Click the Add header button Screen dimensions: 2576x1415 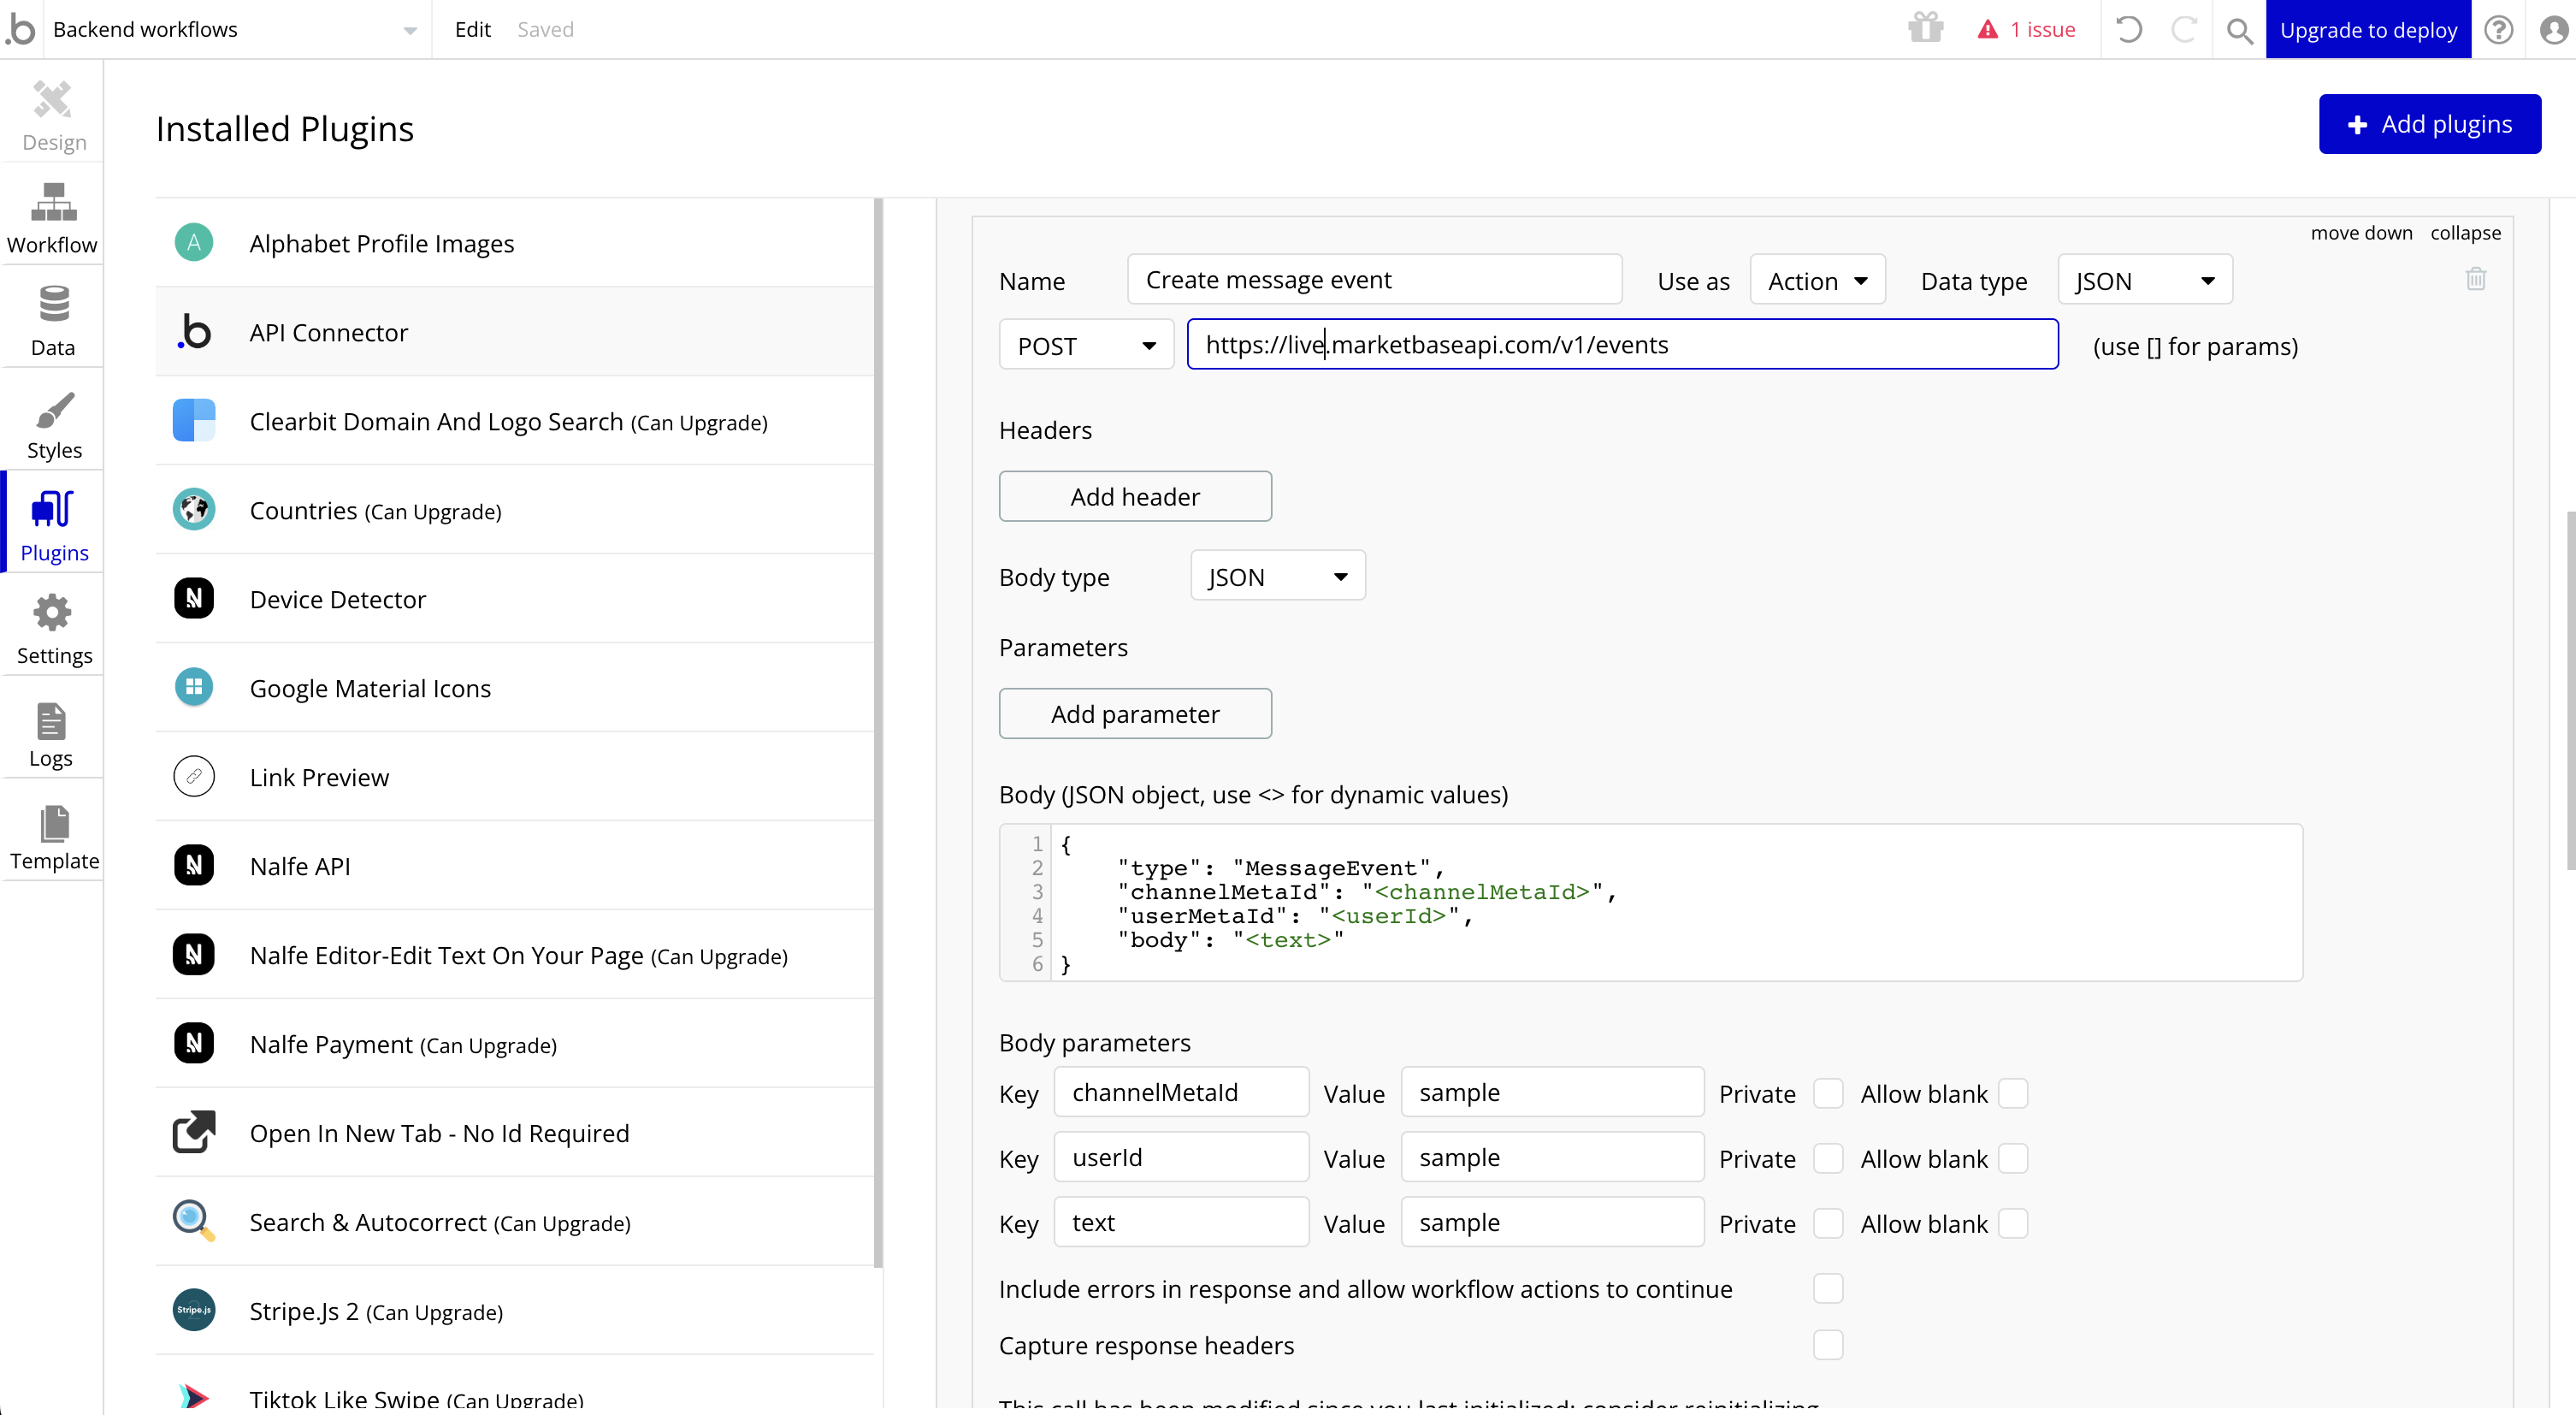(1135, 496)
